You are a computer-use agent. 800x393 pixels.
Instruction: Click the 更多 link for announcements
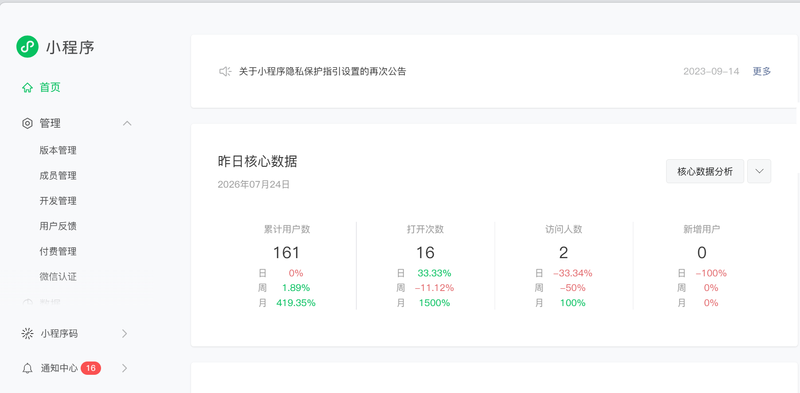[x=762, y=71]
